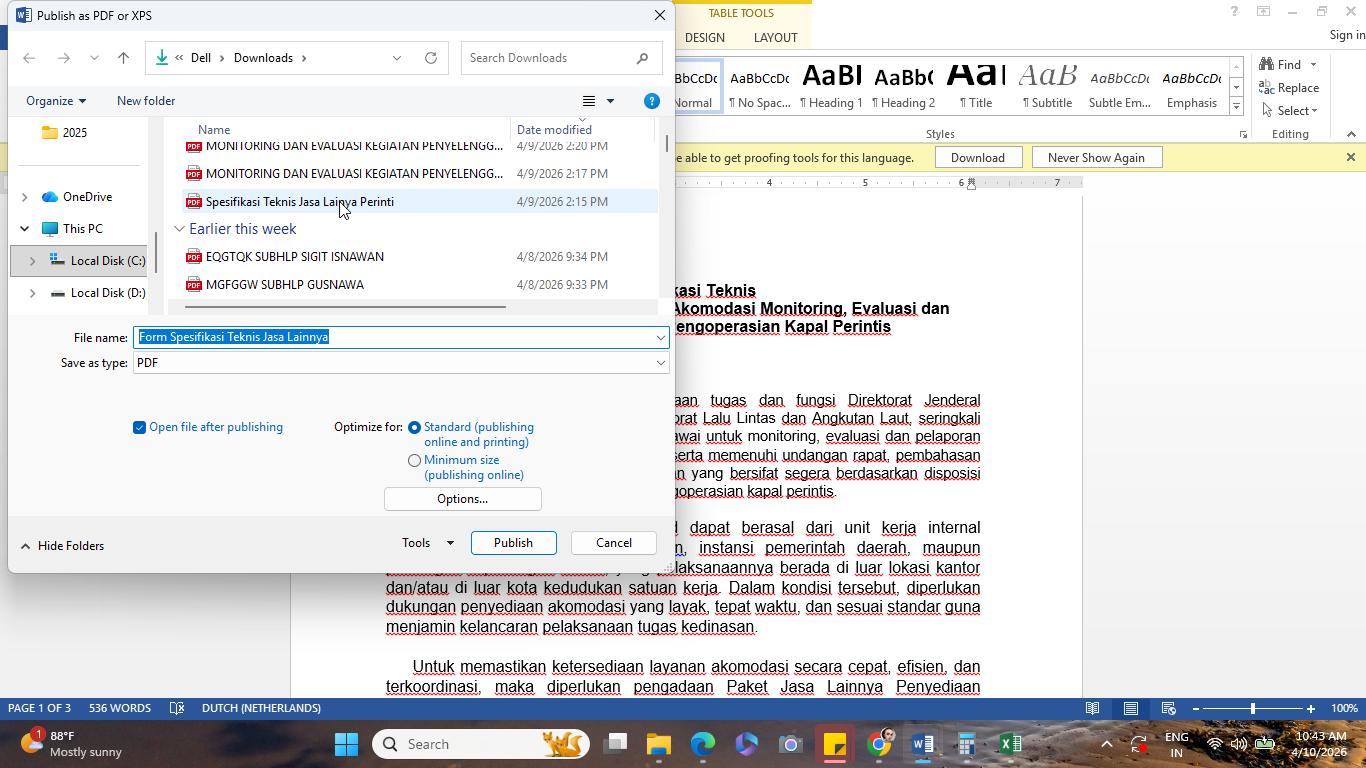Open Google Chrome from the taskbar
This screenshot has height=768, width=1366.
pyautogui.click(x=879, y=744)
